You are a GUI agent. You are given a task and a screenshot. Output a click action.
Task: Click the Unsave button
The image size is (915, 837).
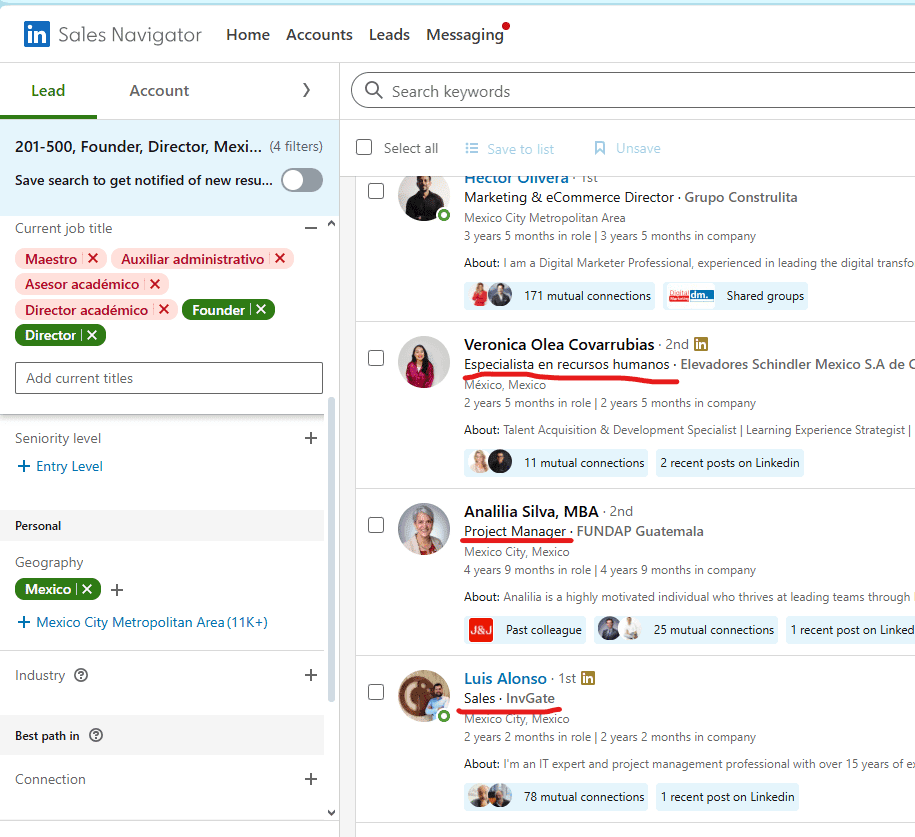627,148
